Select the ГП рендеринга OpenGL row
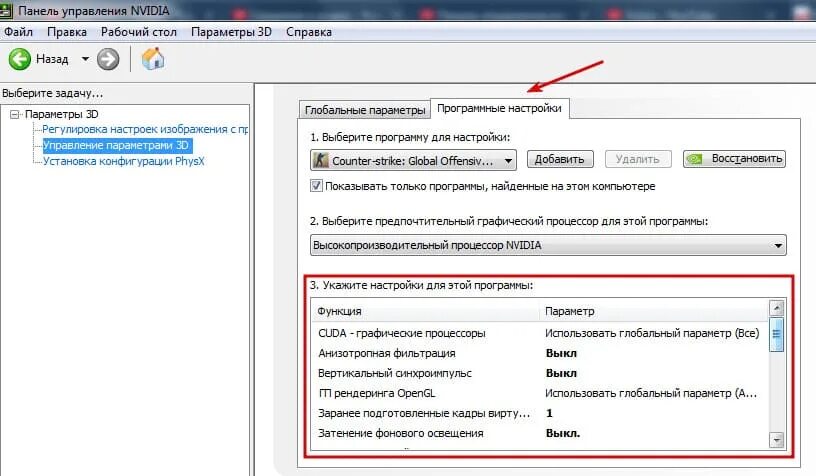This screenshot has height=476, width=816. click(540, 393)
